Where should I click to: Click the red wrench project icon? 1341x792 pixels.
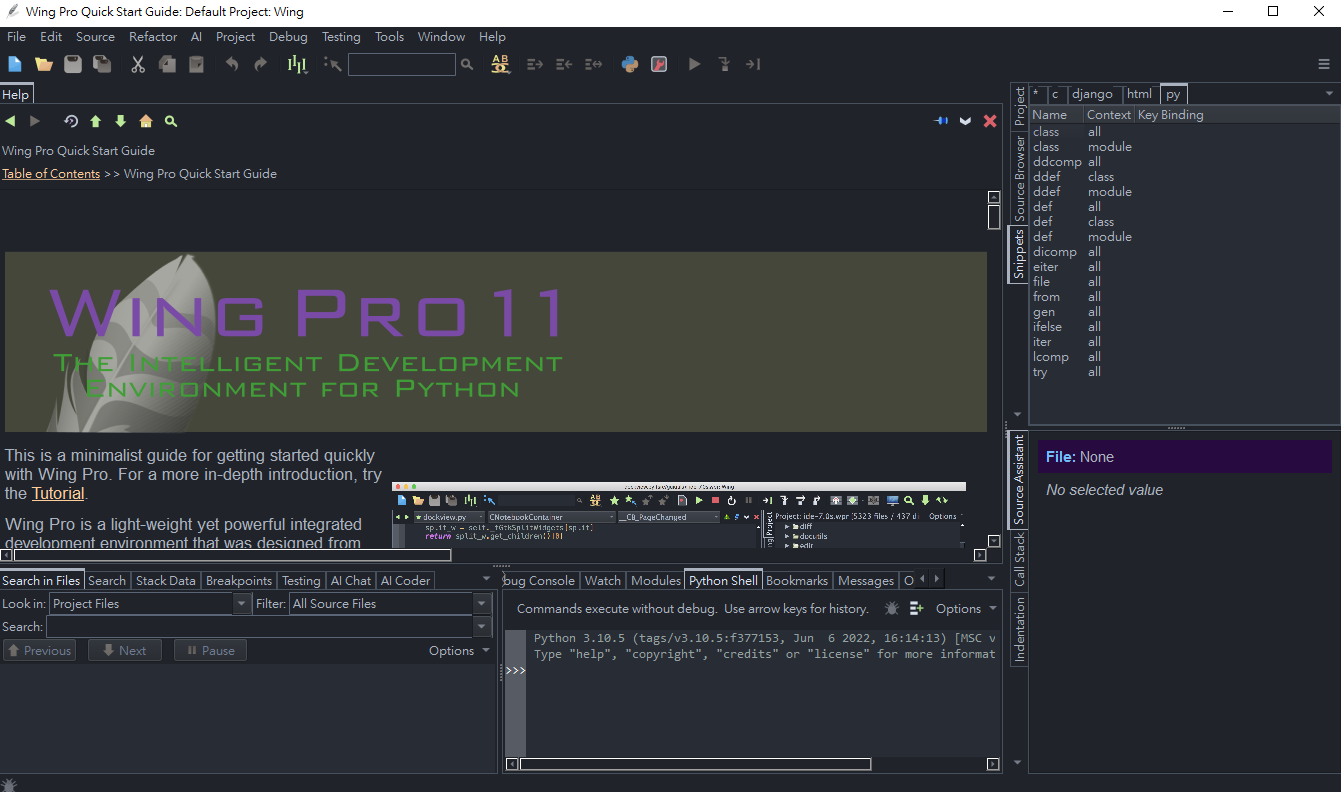[x=659, y=64]
